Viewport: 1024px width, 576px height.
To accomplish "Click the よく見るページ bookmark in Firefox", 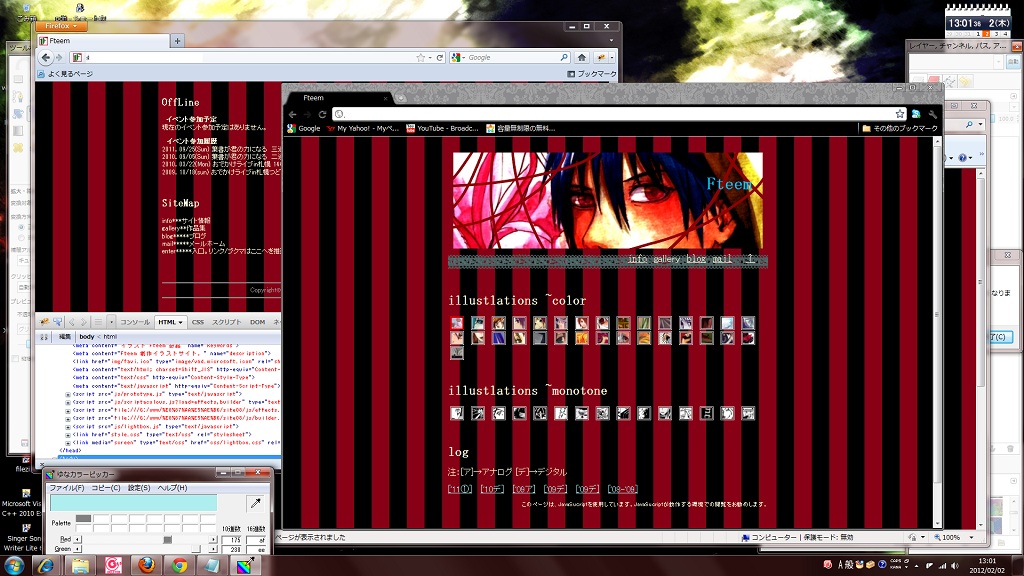I will 65,74.
